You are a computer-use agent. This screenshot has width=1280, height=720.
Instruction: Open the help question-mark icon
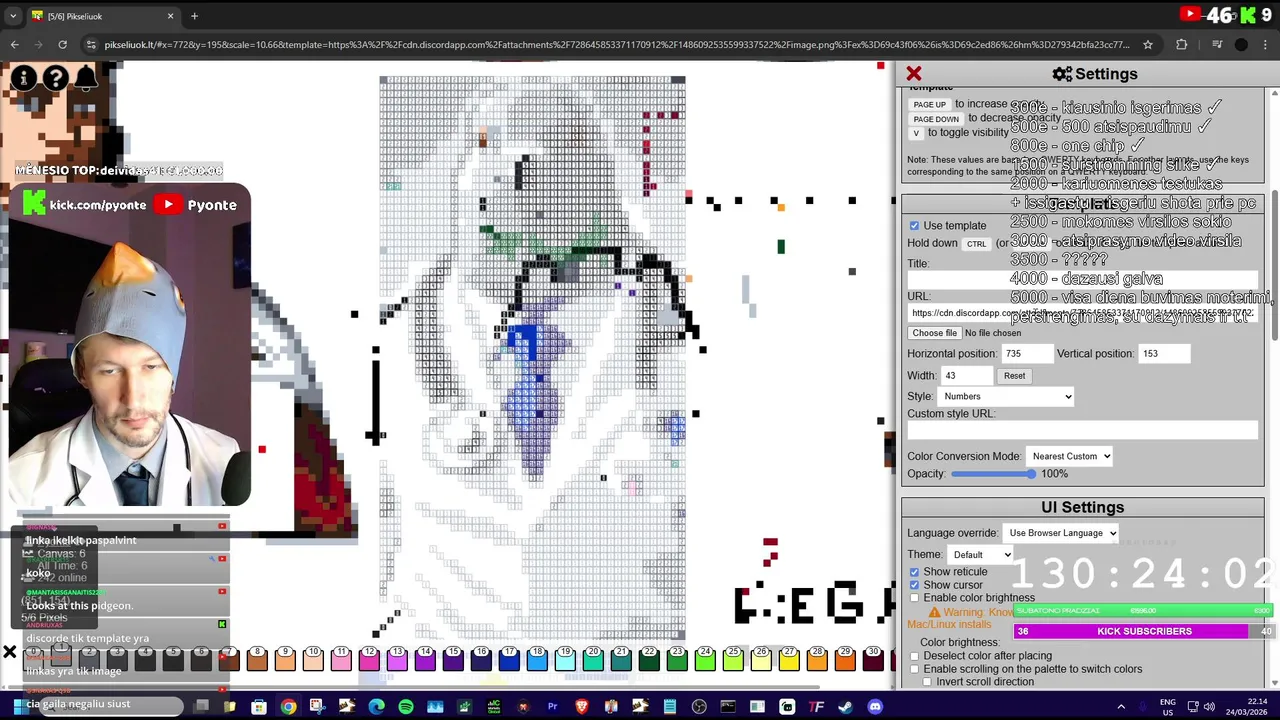[56, 78]
